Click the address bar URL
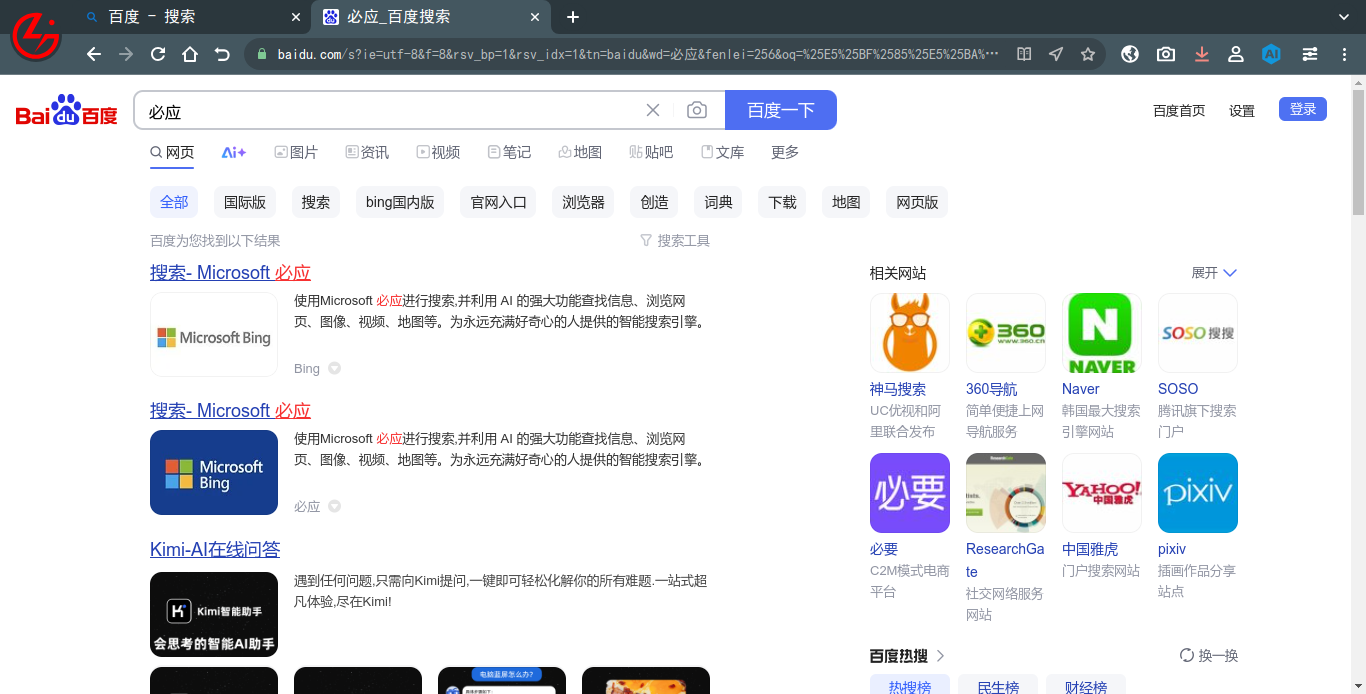This screenshot has width=1366, height=694. [x=638, y=54]
